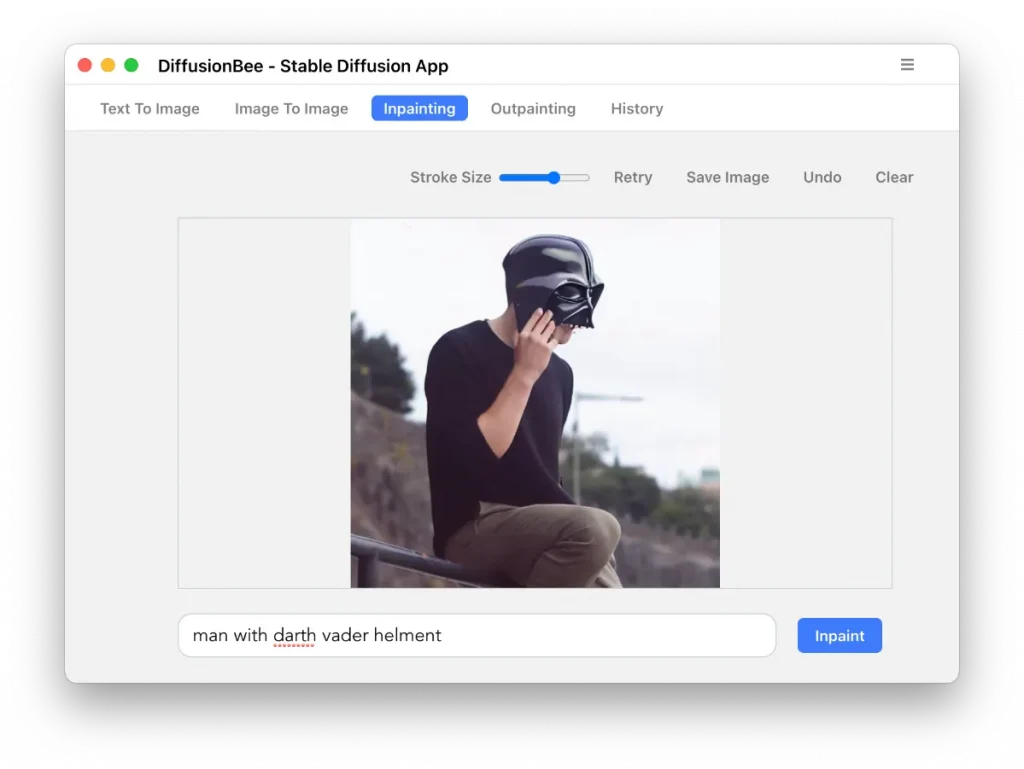The image size is (1024, 769).
Task: Switch to the Text To Image tab
Action: [150, 109]
